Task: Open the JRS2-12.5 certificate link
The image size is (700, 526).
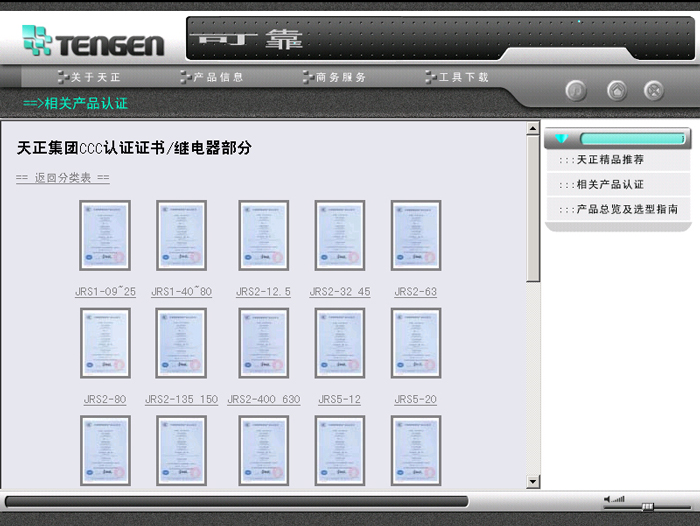Action: 263,292
